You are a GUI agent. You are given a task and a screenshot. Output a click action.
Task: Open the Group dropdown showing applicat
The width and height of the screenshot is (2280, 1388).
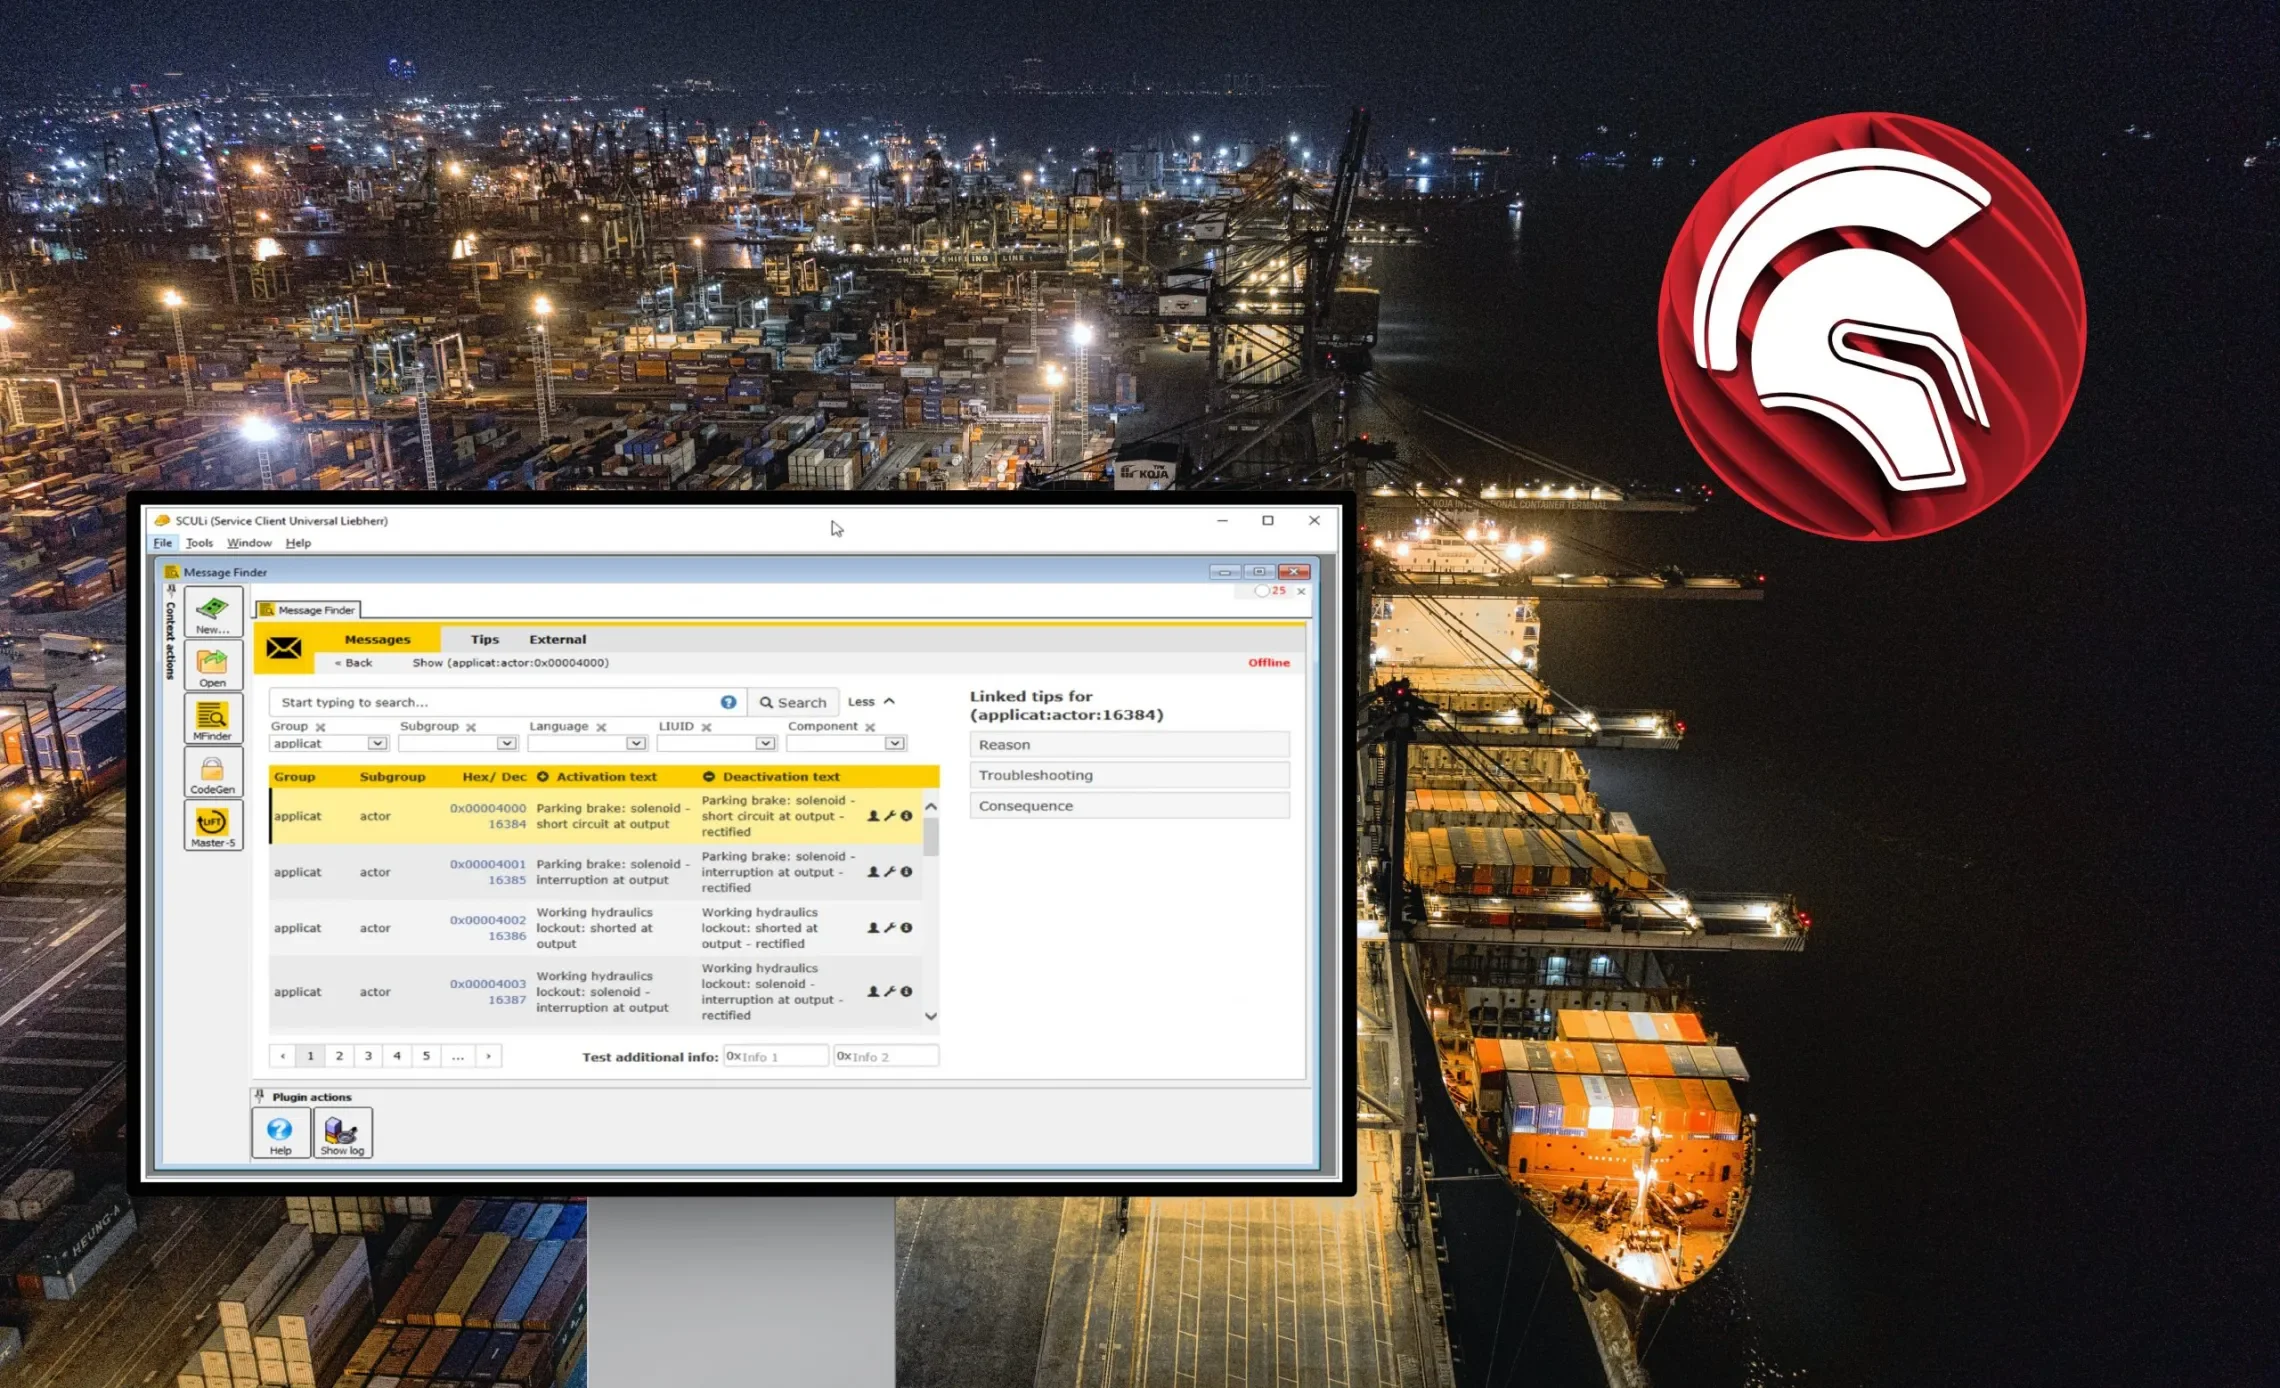tap(377, 743)
